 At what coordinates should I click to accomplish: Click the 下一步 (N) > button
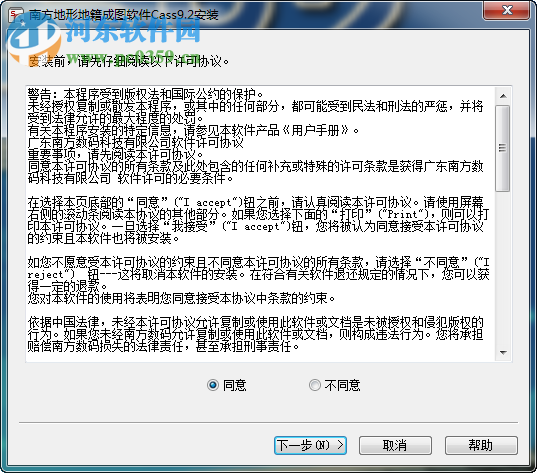(x=310, y=445)
